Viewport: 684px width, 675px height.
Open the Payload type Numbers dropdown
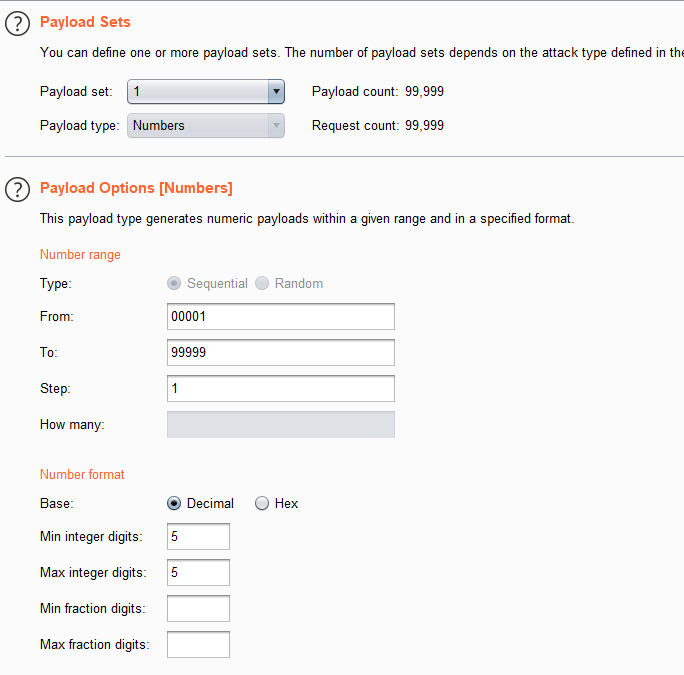point(205,125)
